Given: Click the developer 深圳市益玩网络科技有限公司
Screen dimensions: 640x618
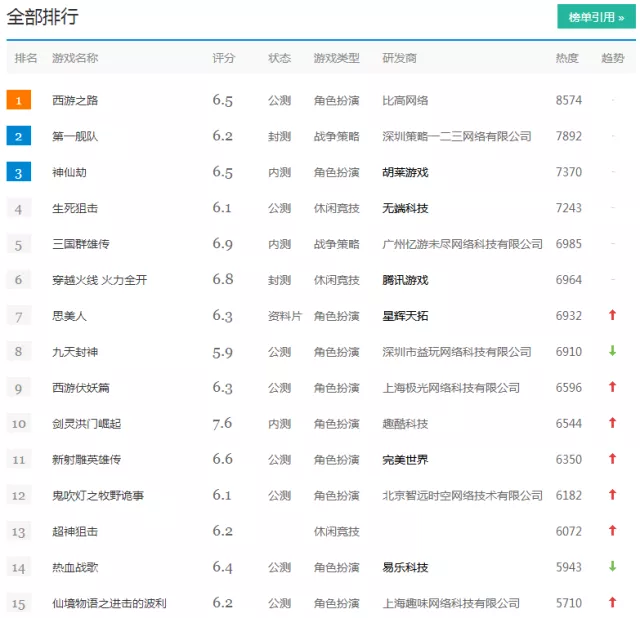Looking at the screenshot, I should (457, 352).
